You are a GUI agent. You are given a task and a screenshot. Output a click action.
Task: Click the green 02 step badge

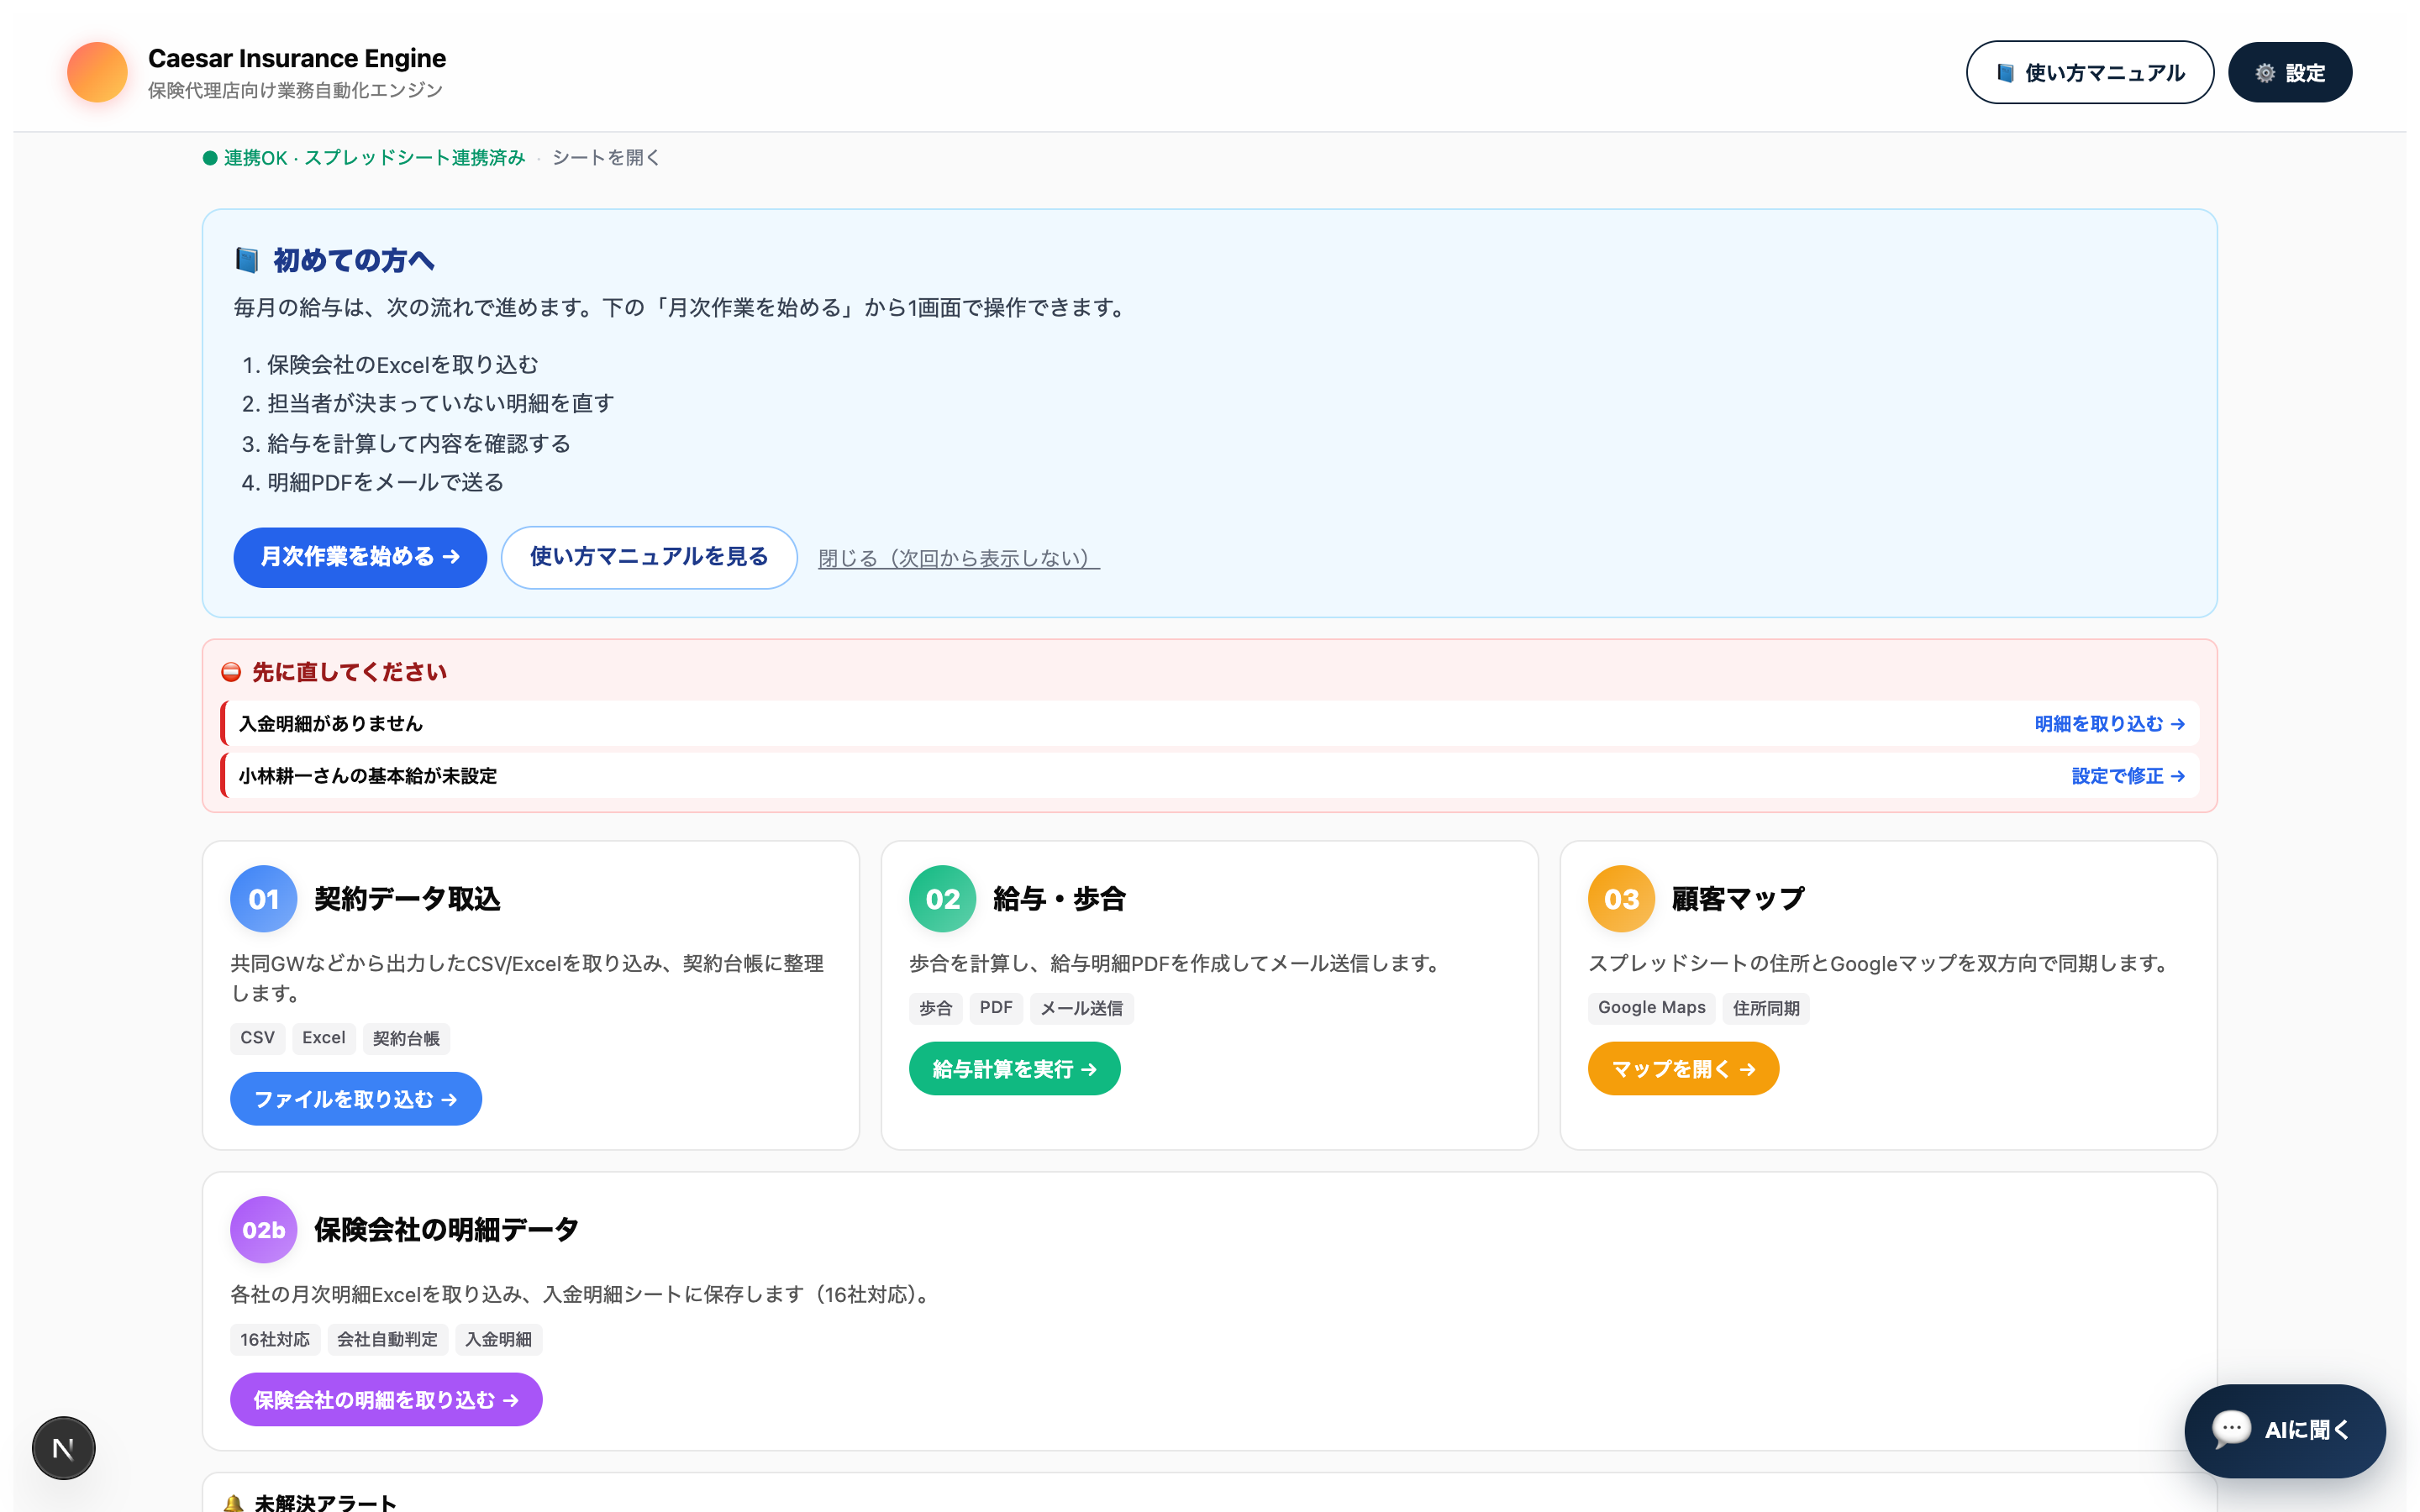[942, 899]
